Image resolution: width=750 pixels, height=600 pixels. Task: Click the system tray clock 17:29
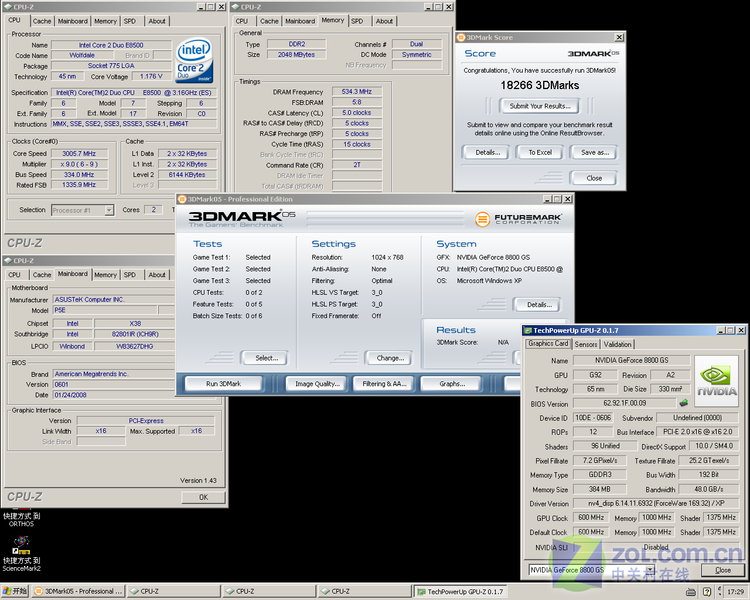[735, 592]
